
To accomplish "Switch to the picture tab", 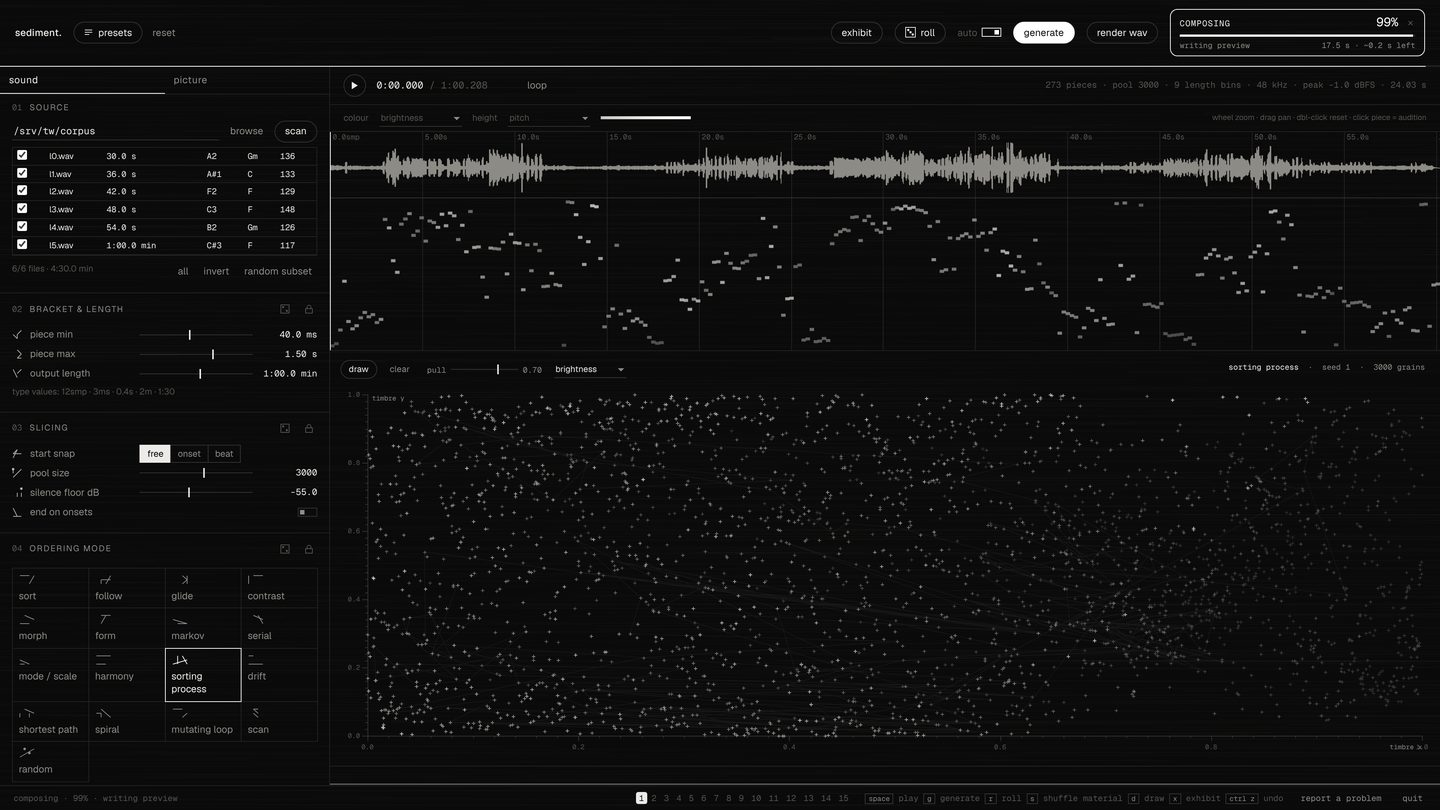I will (190, 80).
